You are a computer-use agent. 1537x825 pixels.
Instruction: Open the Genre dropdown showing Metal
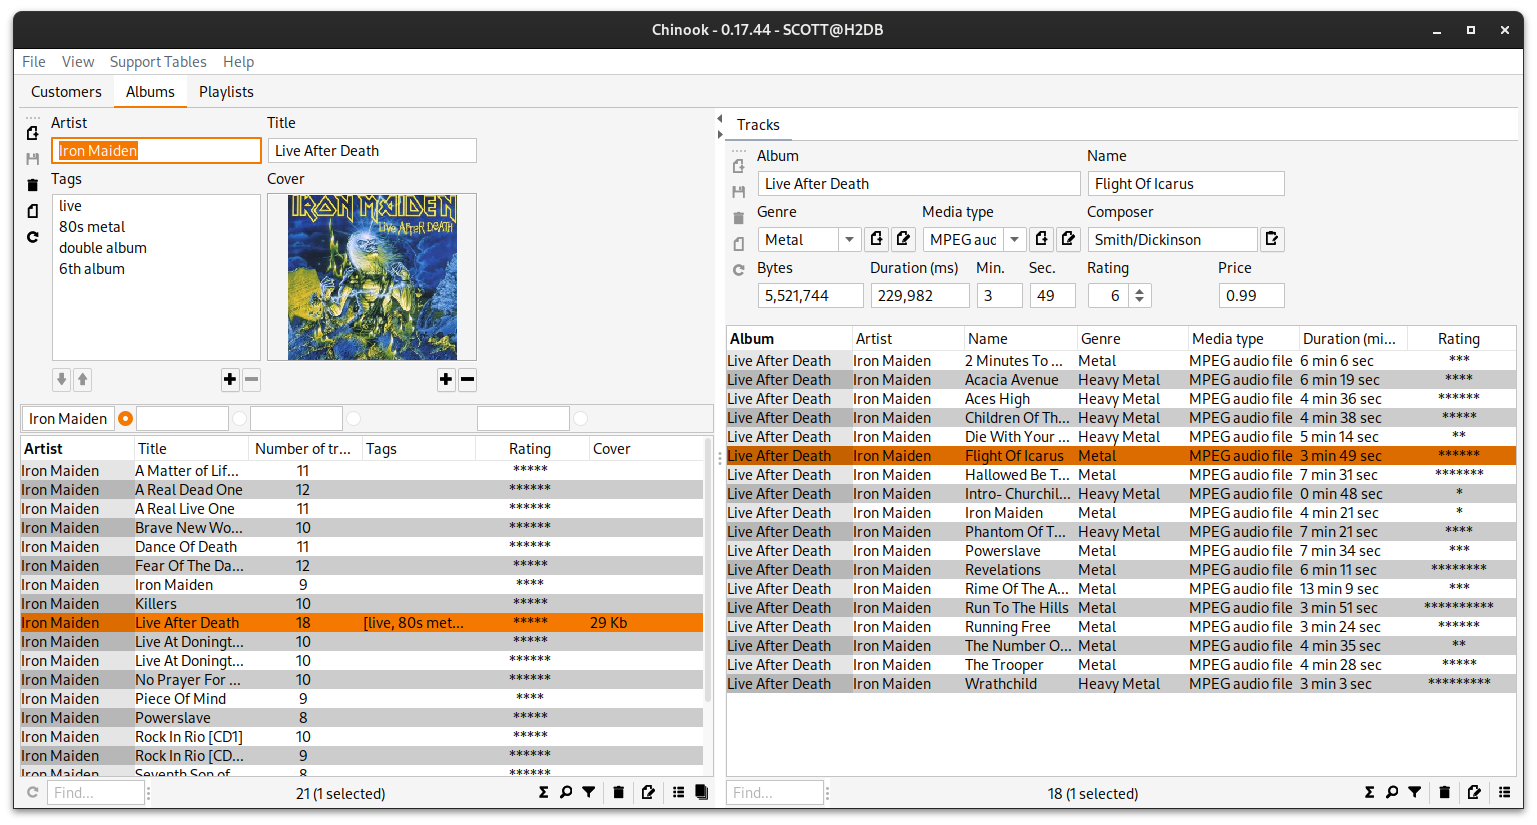(849, 239)
